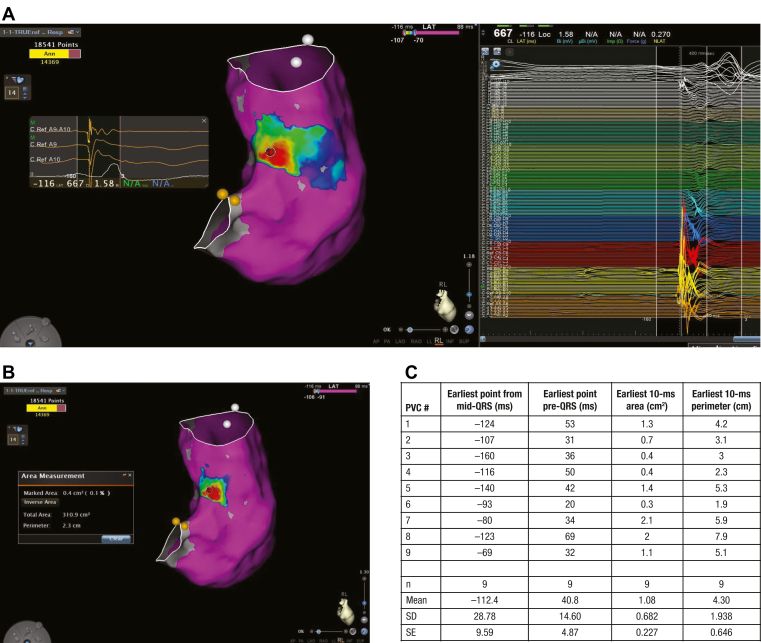This screenshot has width=761, height=643.
Task: Click the Inverse Area button
Action: 40,502
